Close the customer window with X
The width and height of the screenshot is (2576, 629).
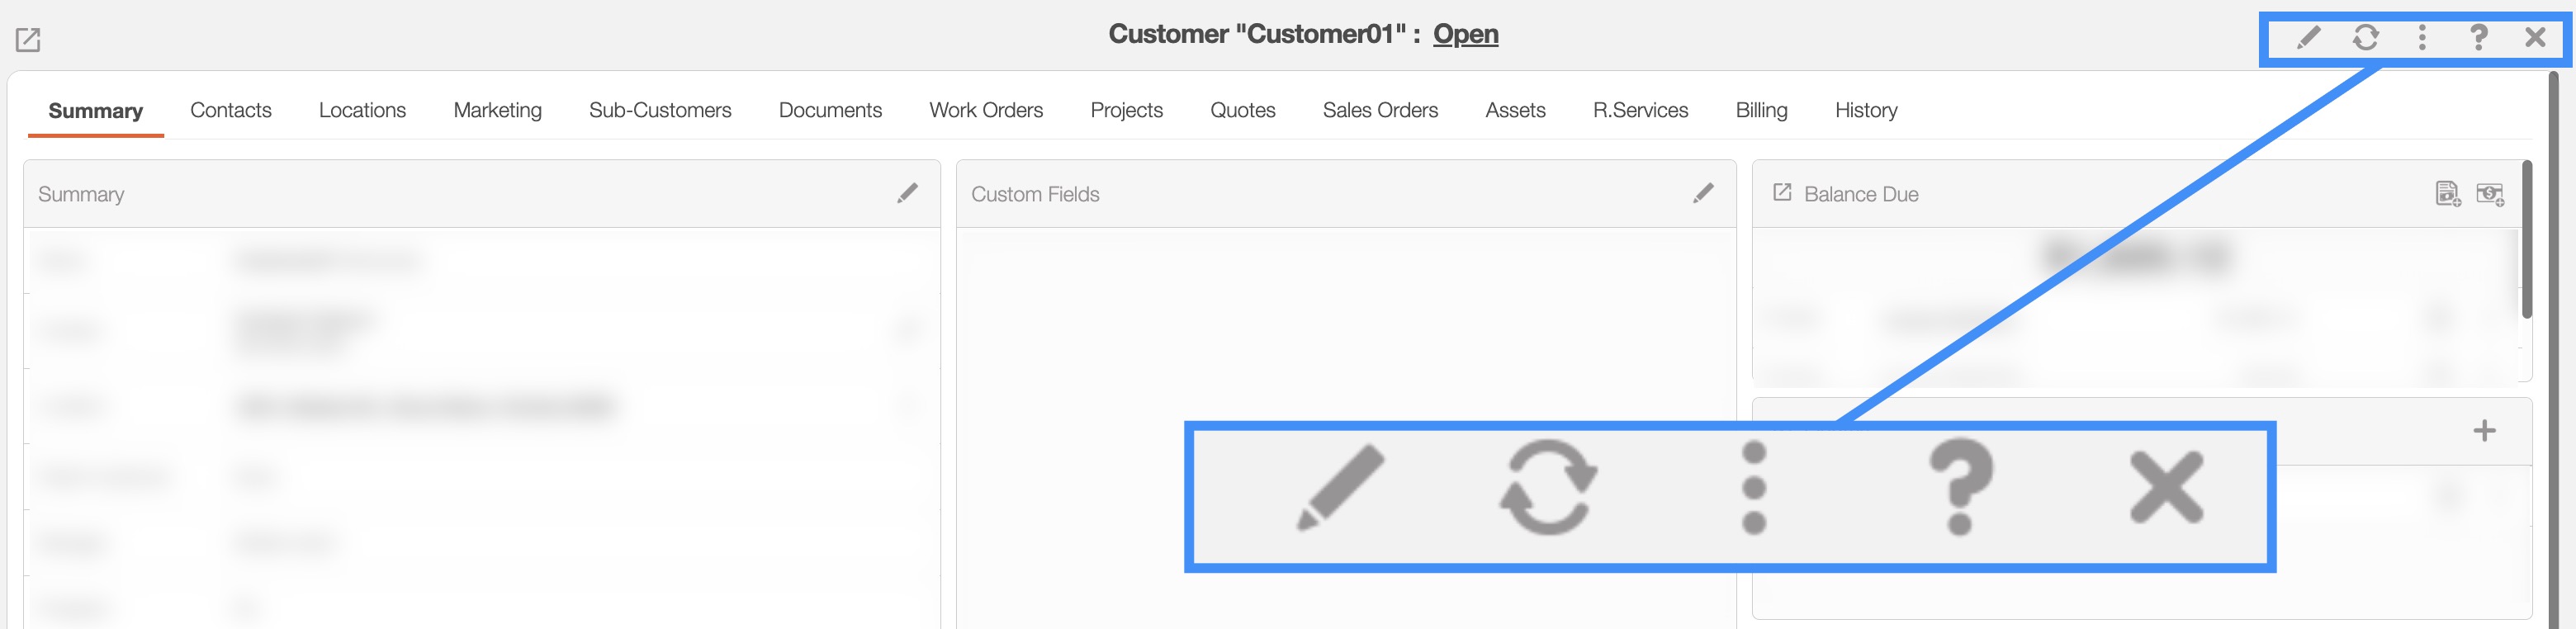pos(2535,38)
